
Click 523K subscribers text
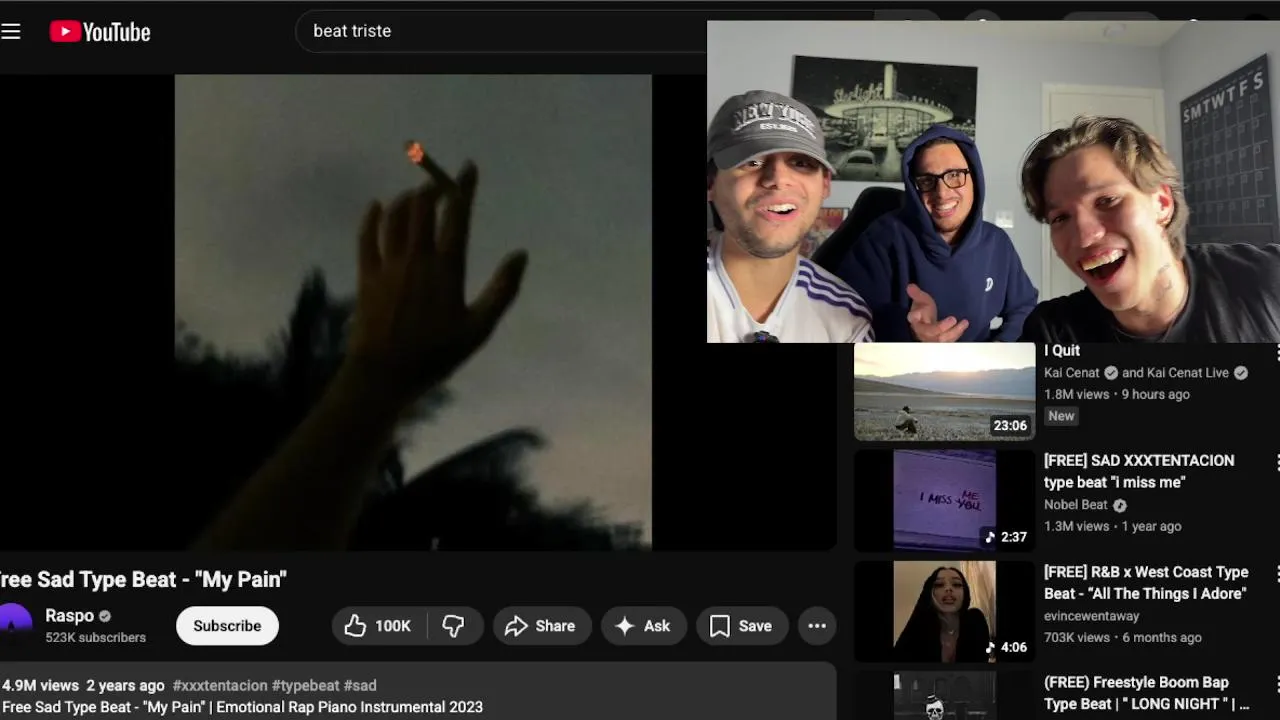[95, 637]
